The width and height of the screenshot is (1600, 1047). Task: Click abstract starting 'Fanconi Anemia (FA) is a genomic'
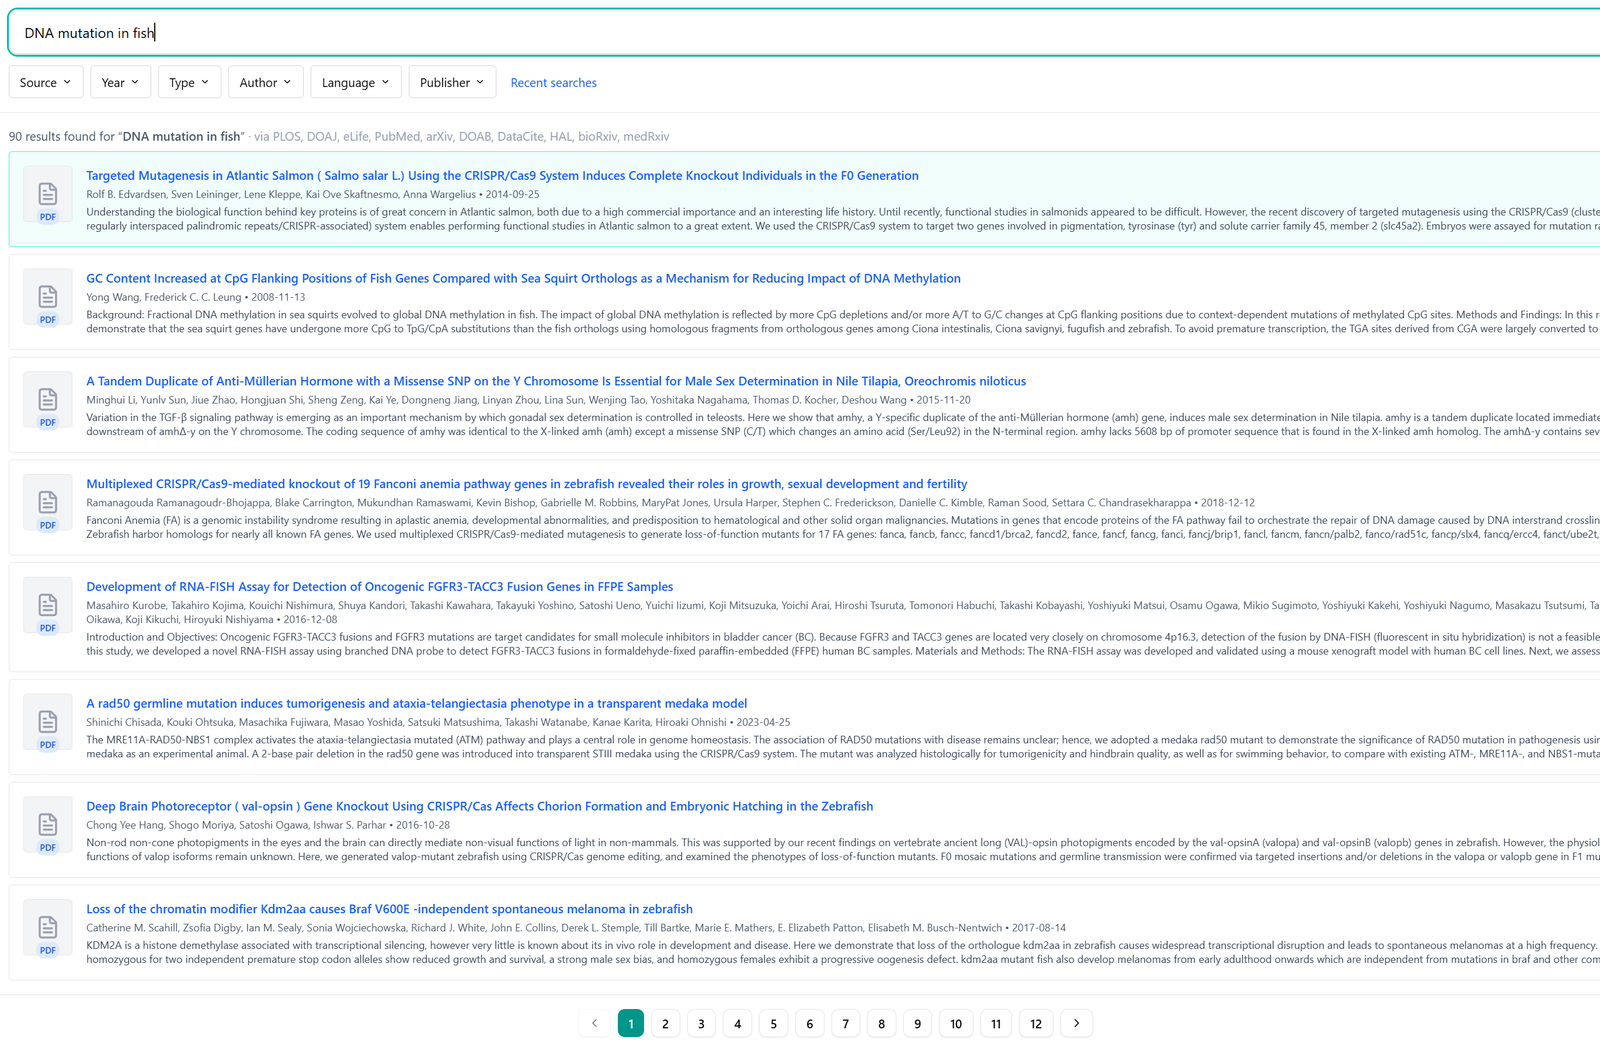coord(843,527)
